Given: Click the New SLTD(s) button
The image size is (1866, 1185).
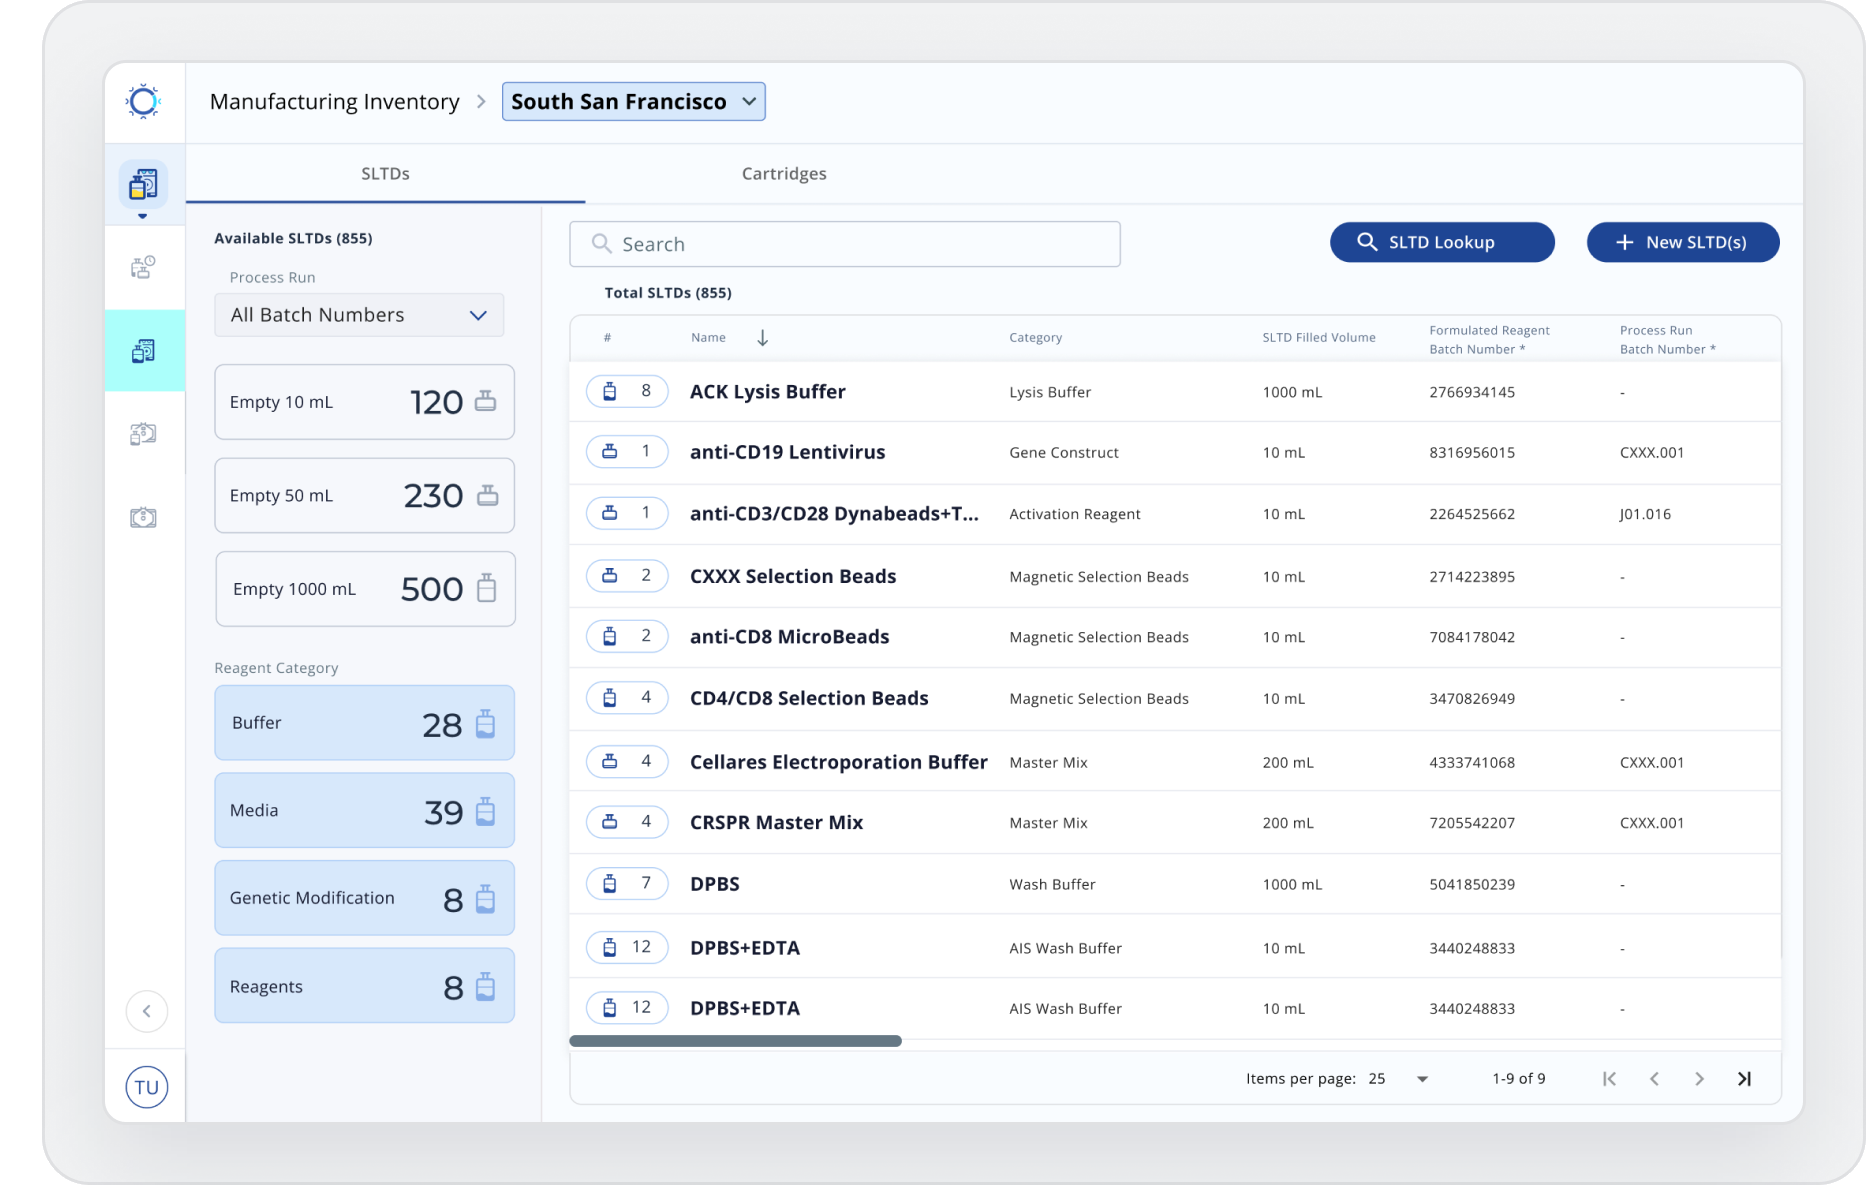Looking at the screenshot, I should click(1683, 242).
